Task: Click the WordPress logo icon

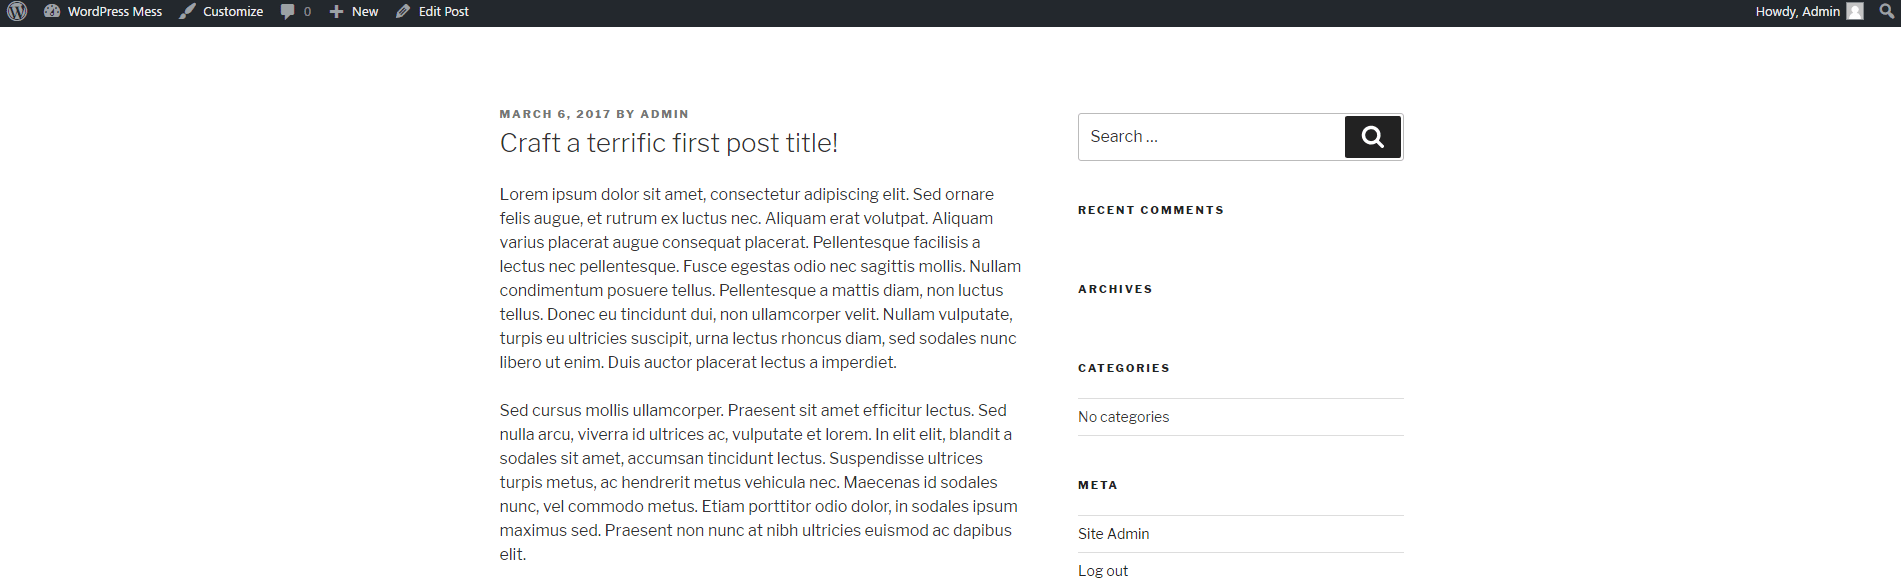Action: click(17, 12)
